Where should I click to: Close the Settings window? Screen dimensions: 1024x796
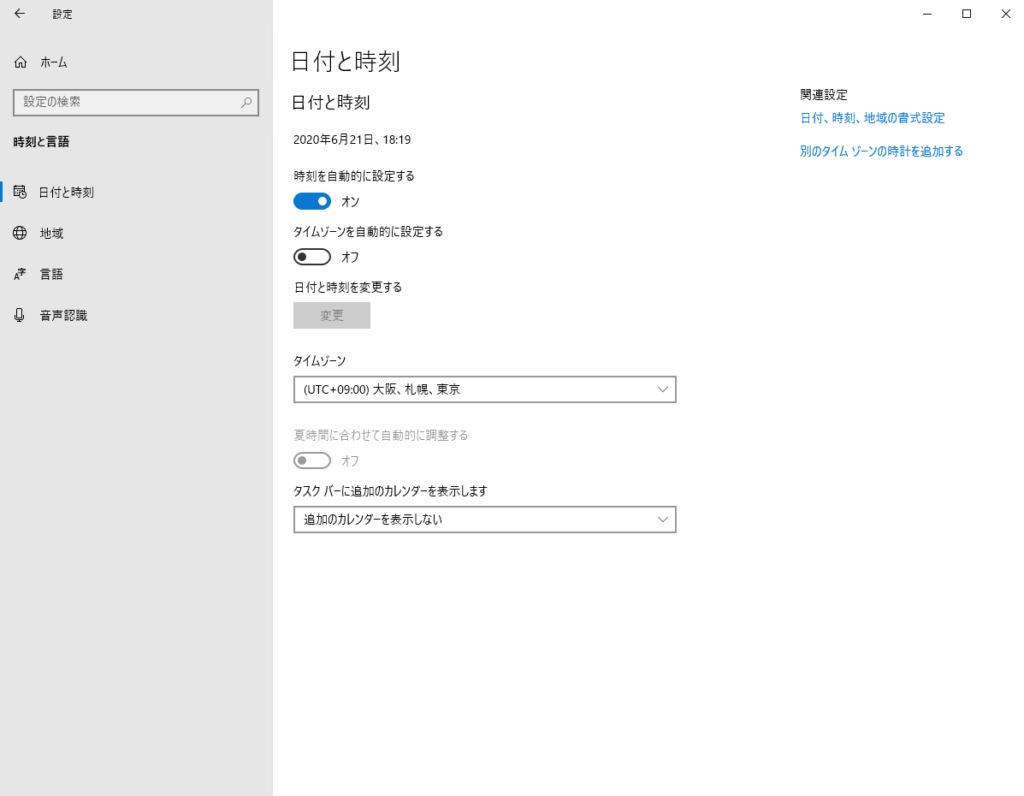point(1006,14)
